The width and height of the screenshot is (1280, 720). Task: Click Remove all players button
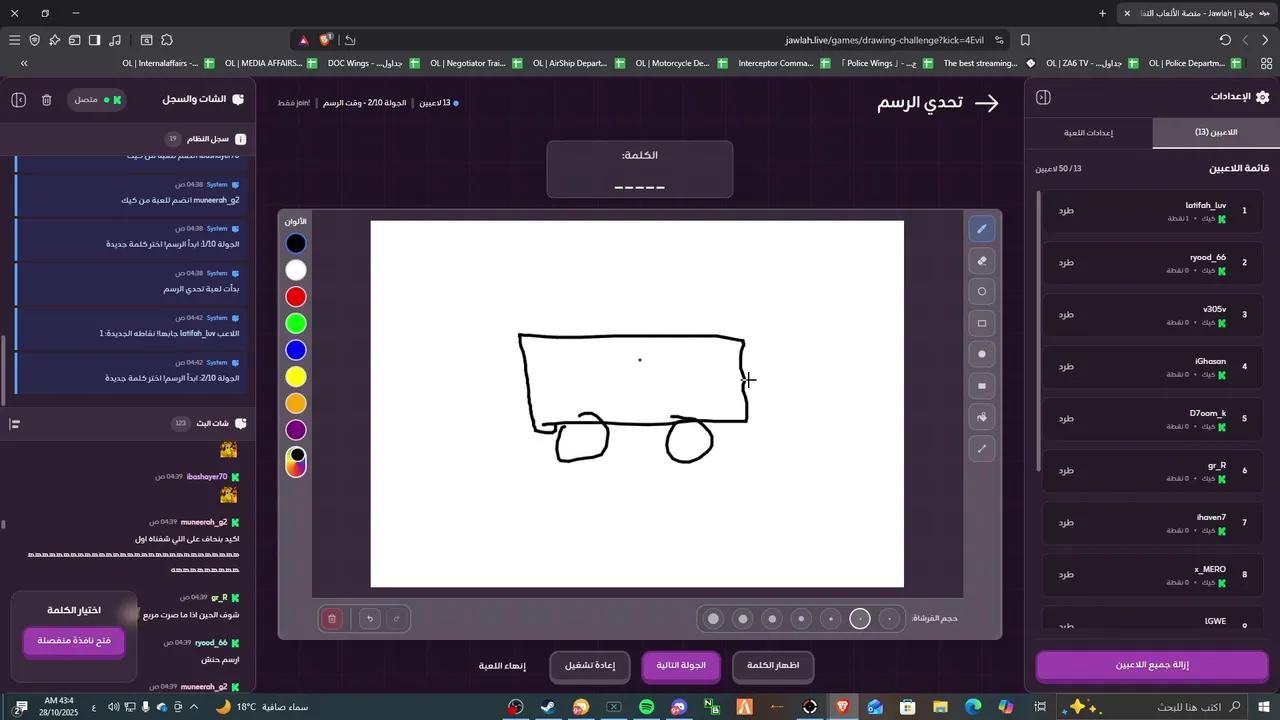1152,665
